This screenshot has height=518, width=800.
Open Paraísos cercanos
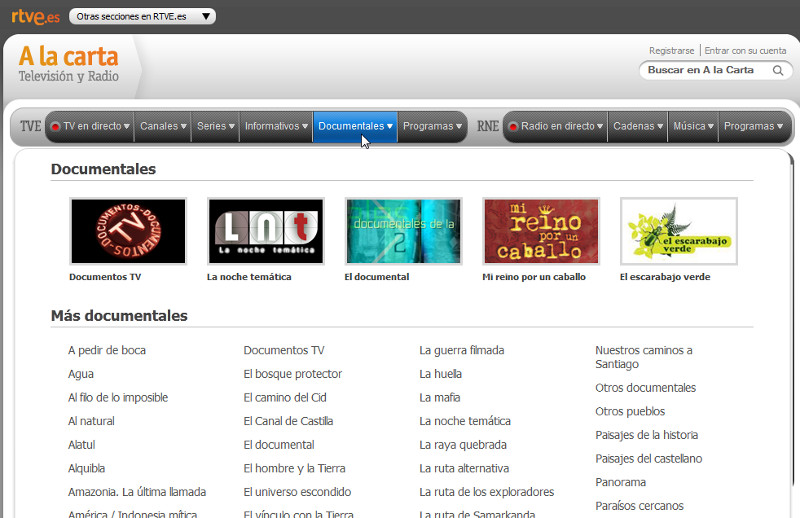(639, 506)
